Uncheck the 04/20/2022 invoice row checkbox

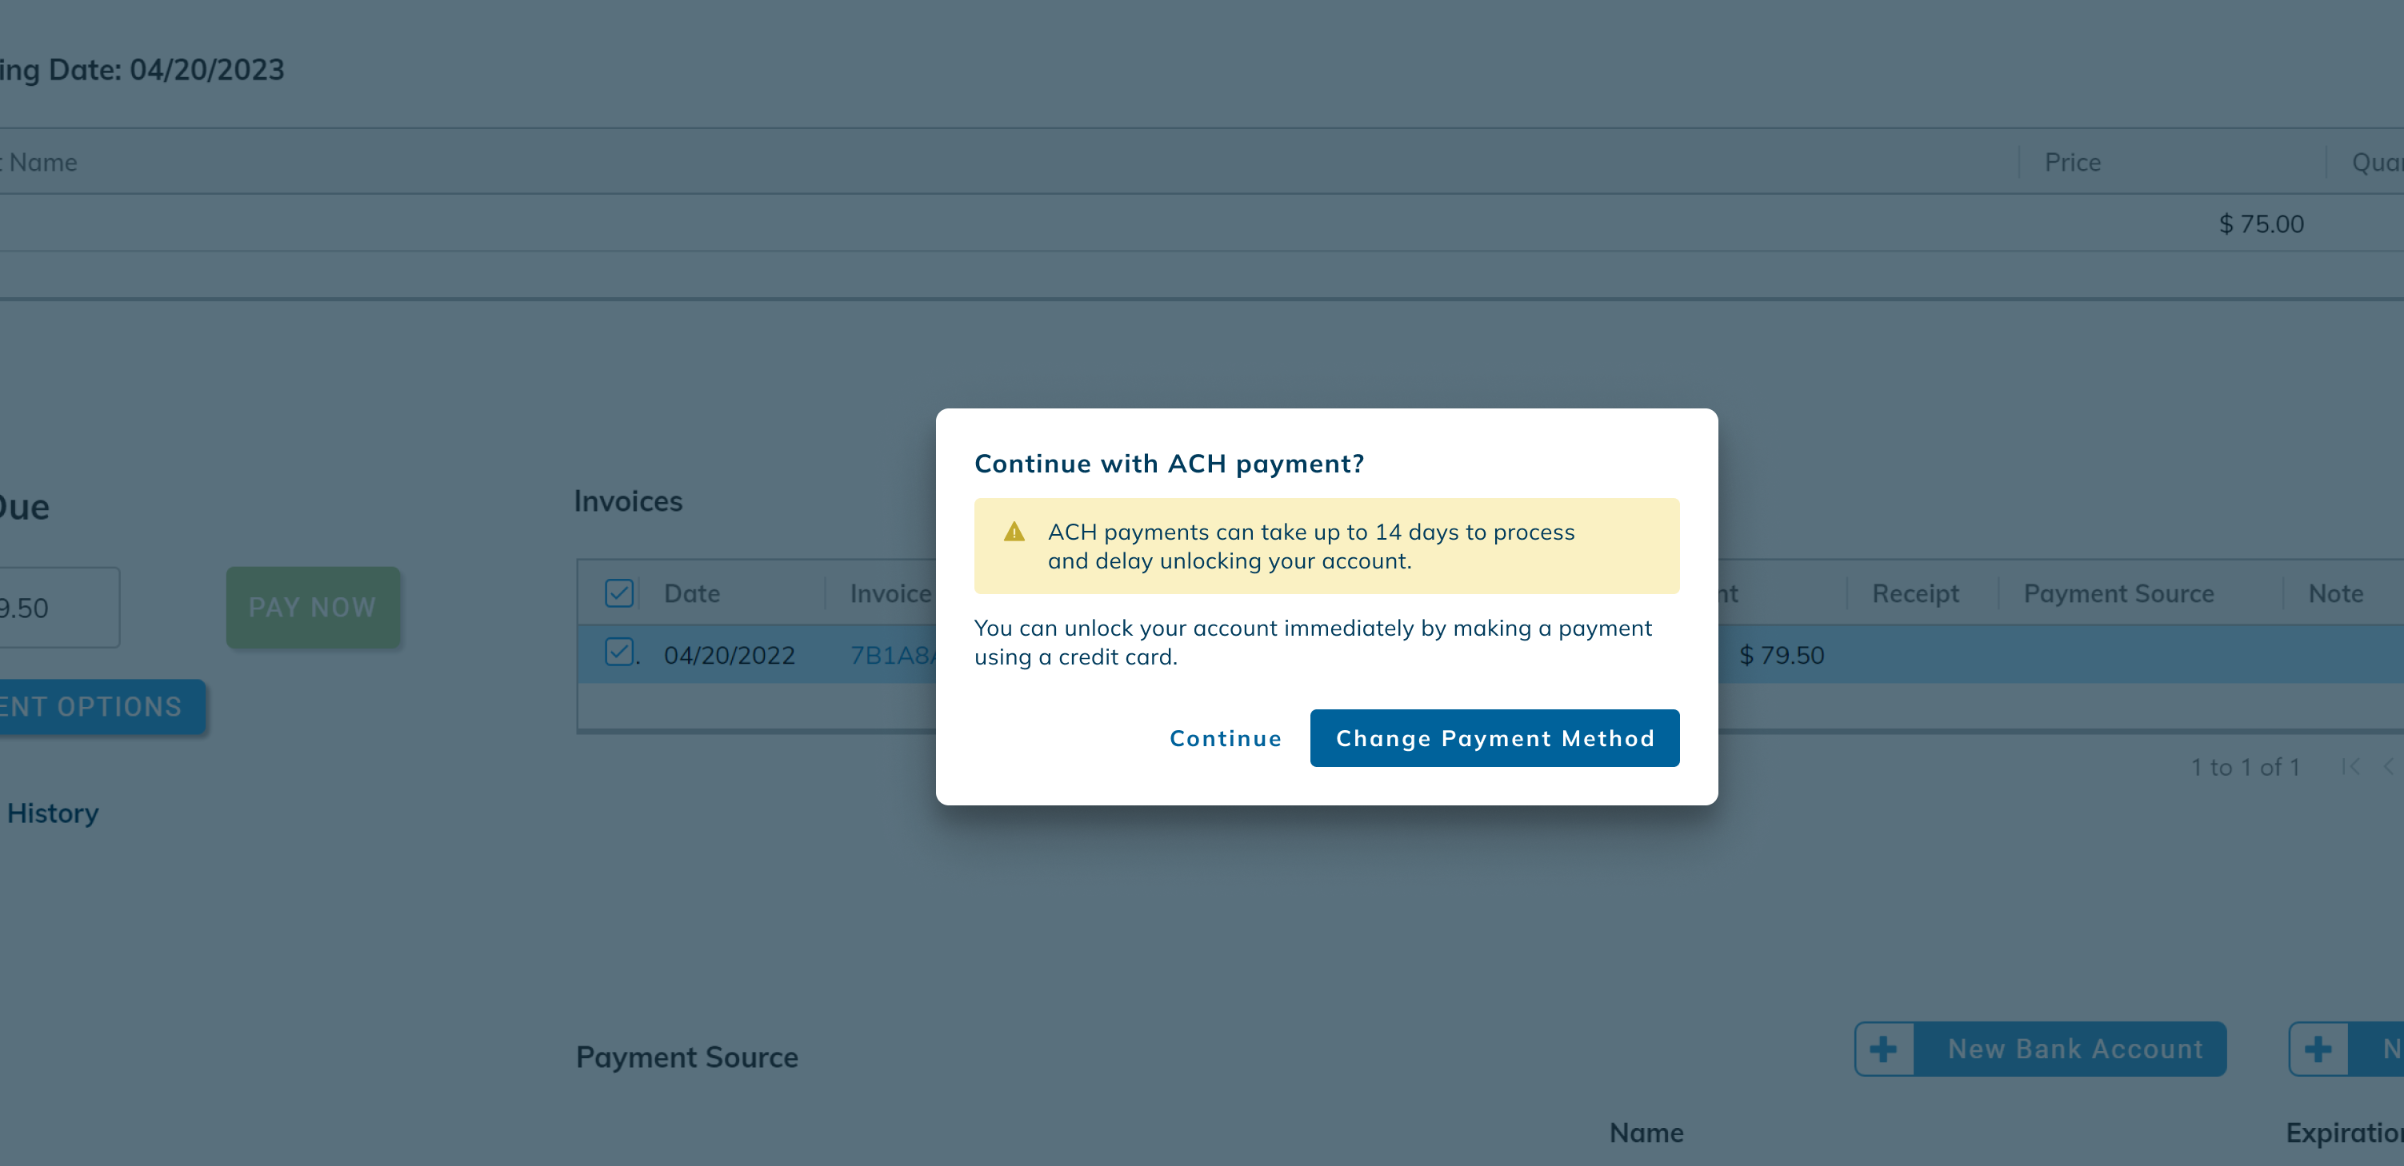[x=619, y=652]
